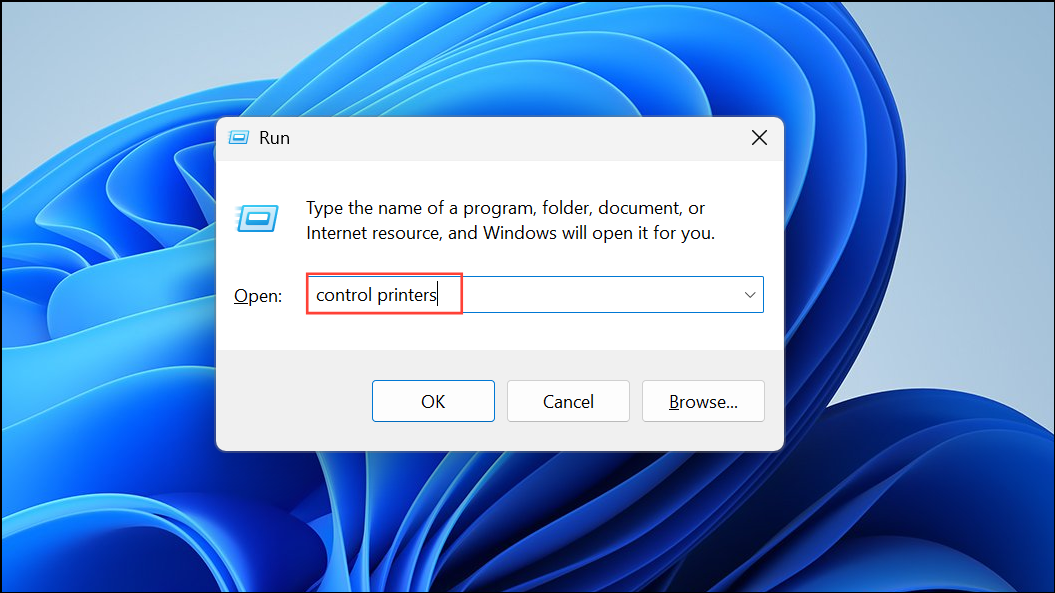Click Cancel to dismiss the Run dialog
Viewport: 1055px width, 593px height.
(568, 401)
